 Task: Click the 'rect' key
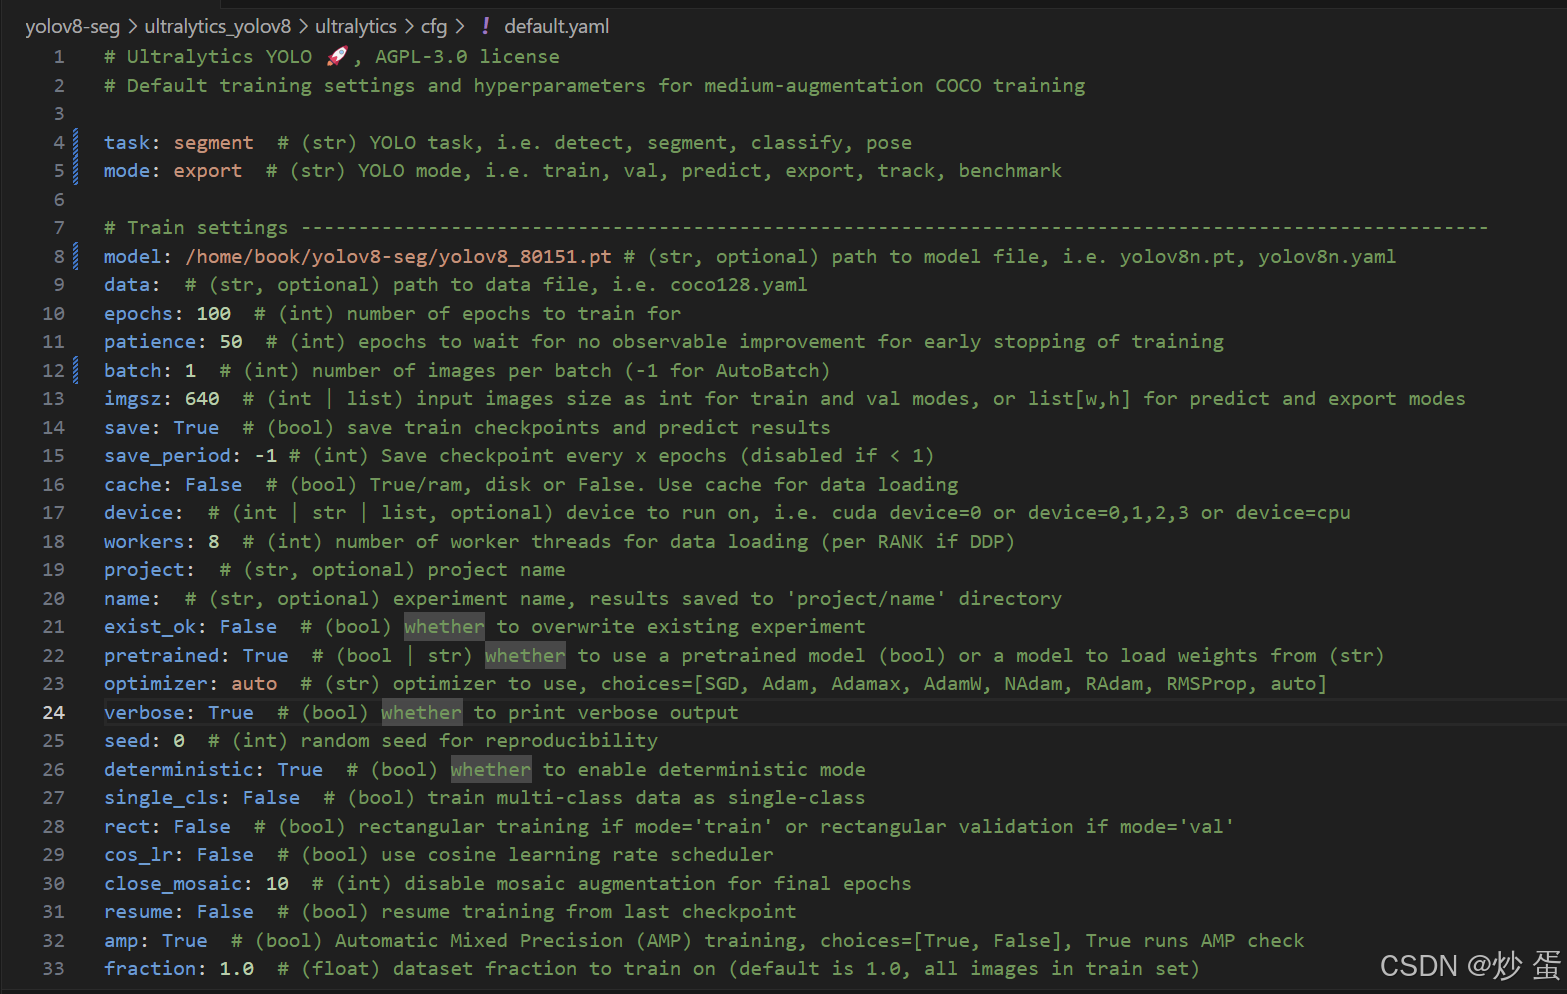point(127,827)
